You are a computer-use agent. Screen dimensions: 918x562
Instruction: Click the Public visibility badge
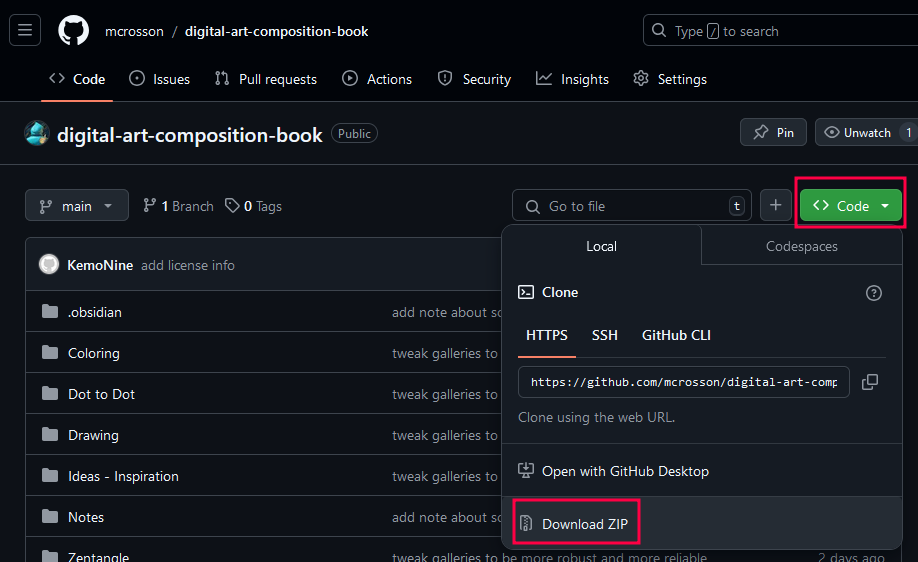pos(354,133)
